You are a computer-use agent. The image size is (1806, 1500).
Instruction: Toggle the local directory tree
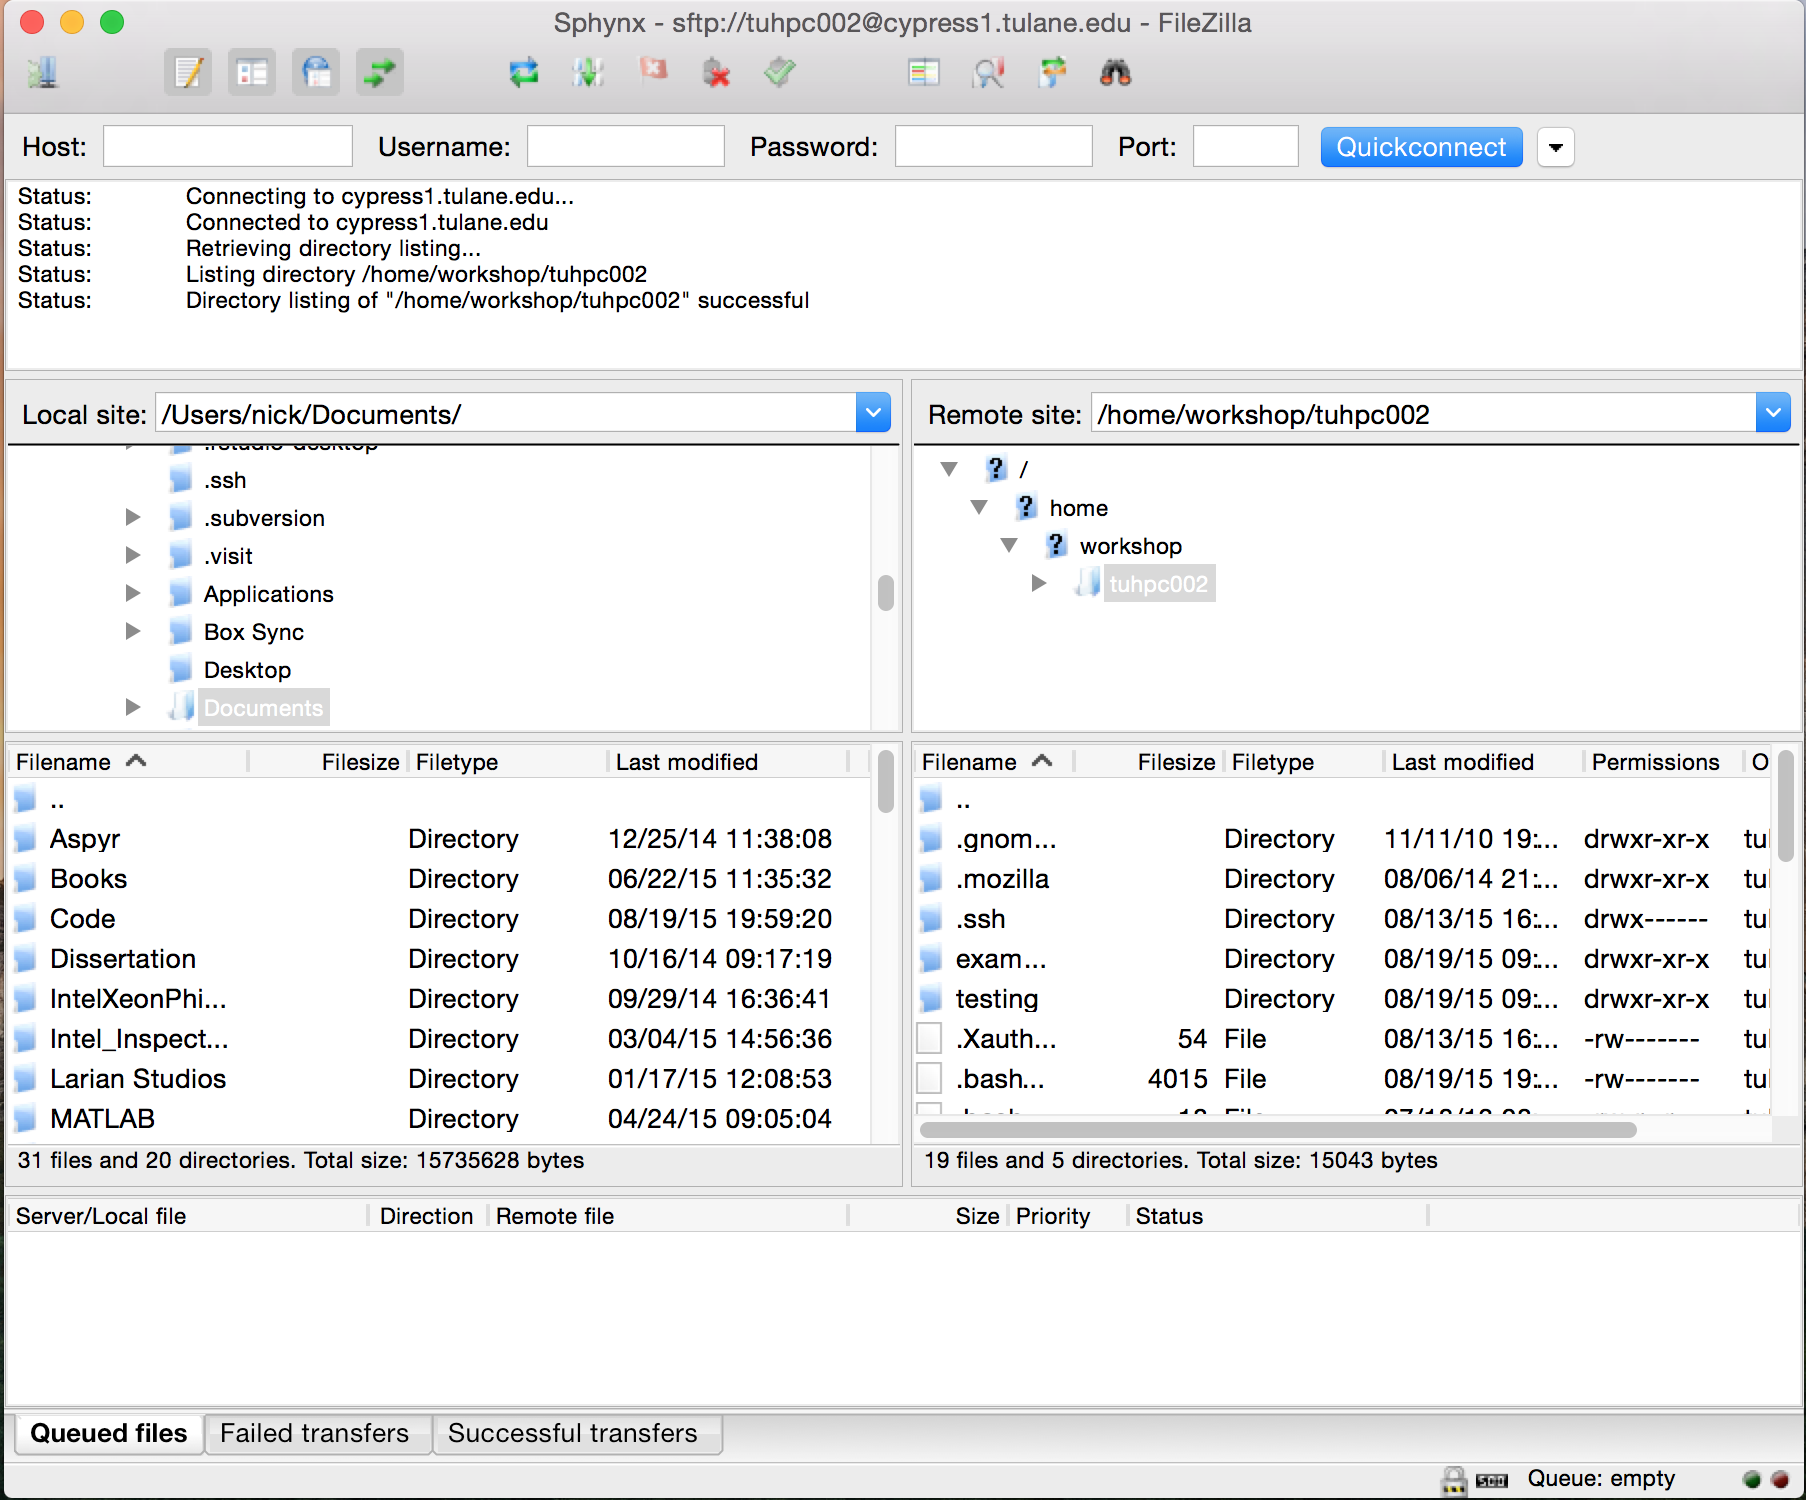[252, 73]
